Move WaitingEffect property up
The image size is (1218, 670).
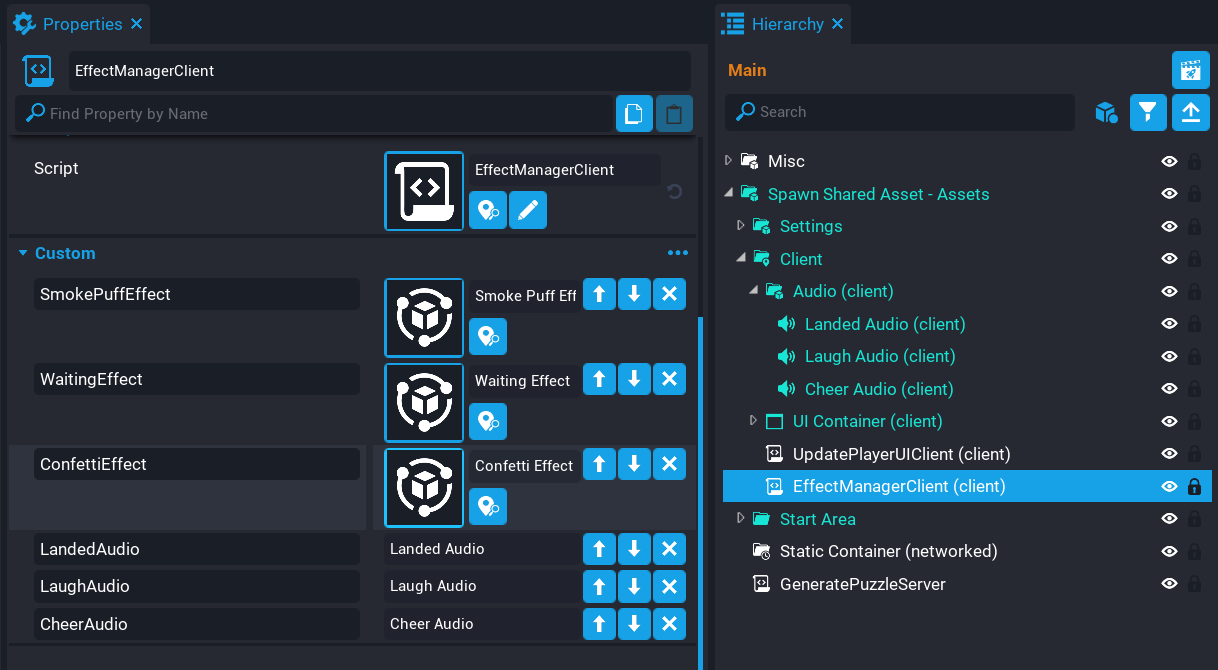click(599, 379)
